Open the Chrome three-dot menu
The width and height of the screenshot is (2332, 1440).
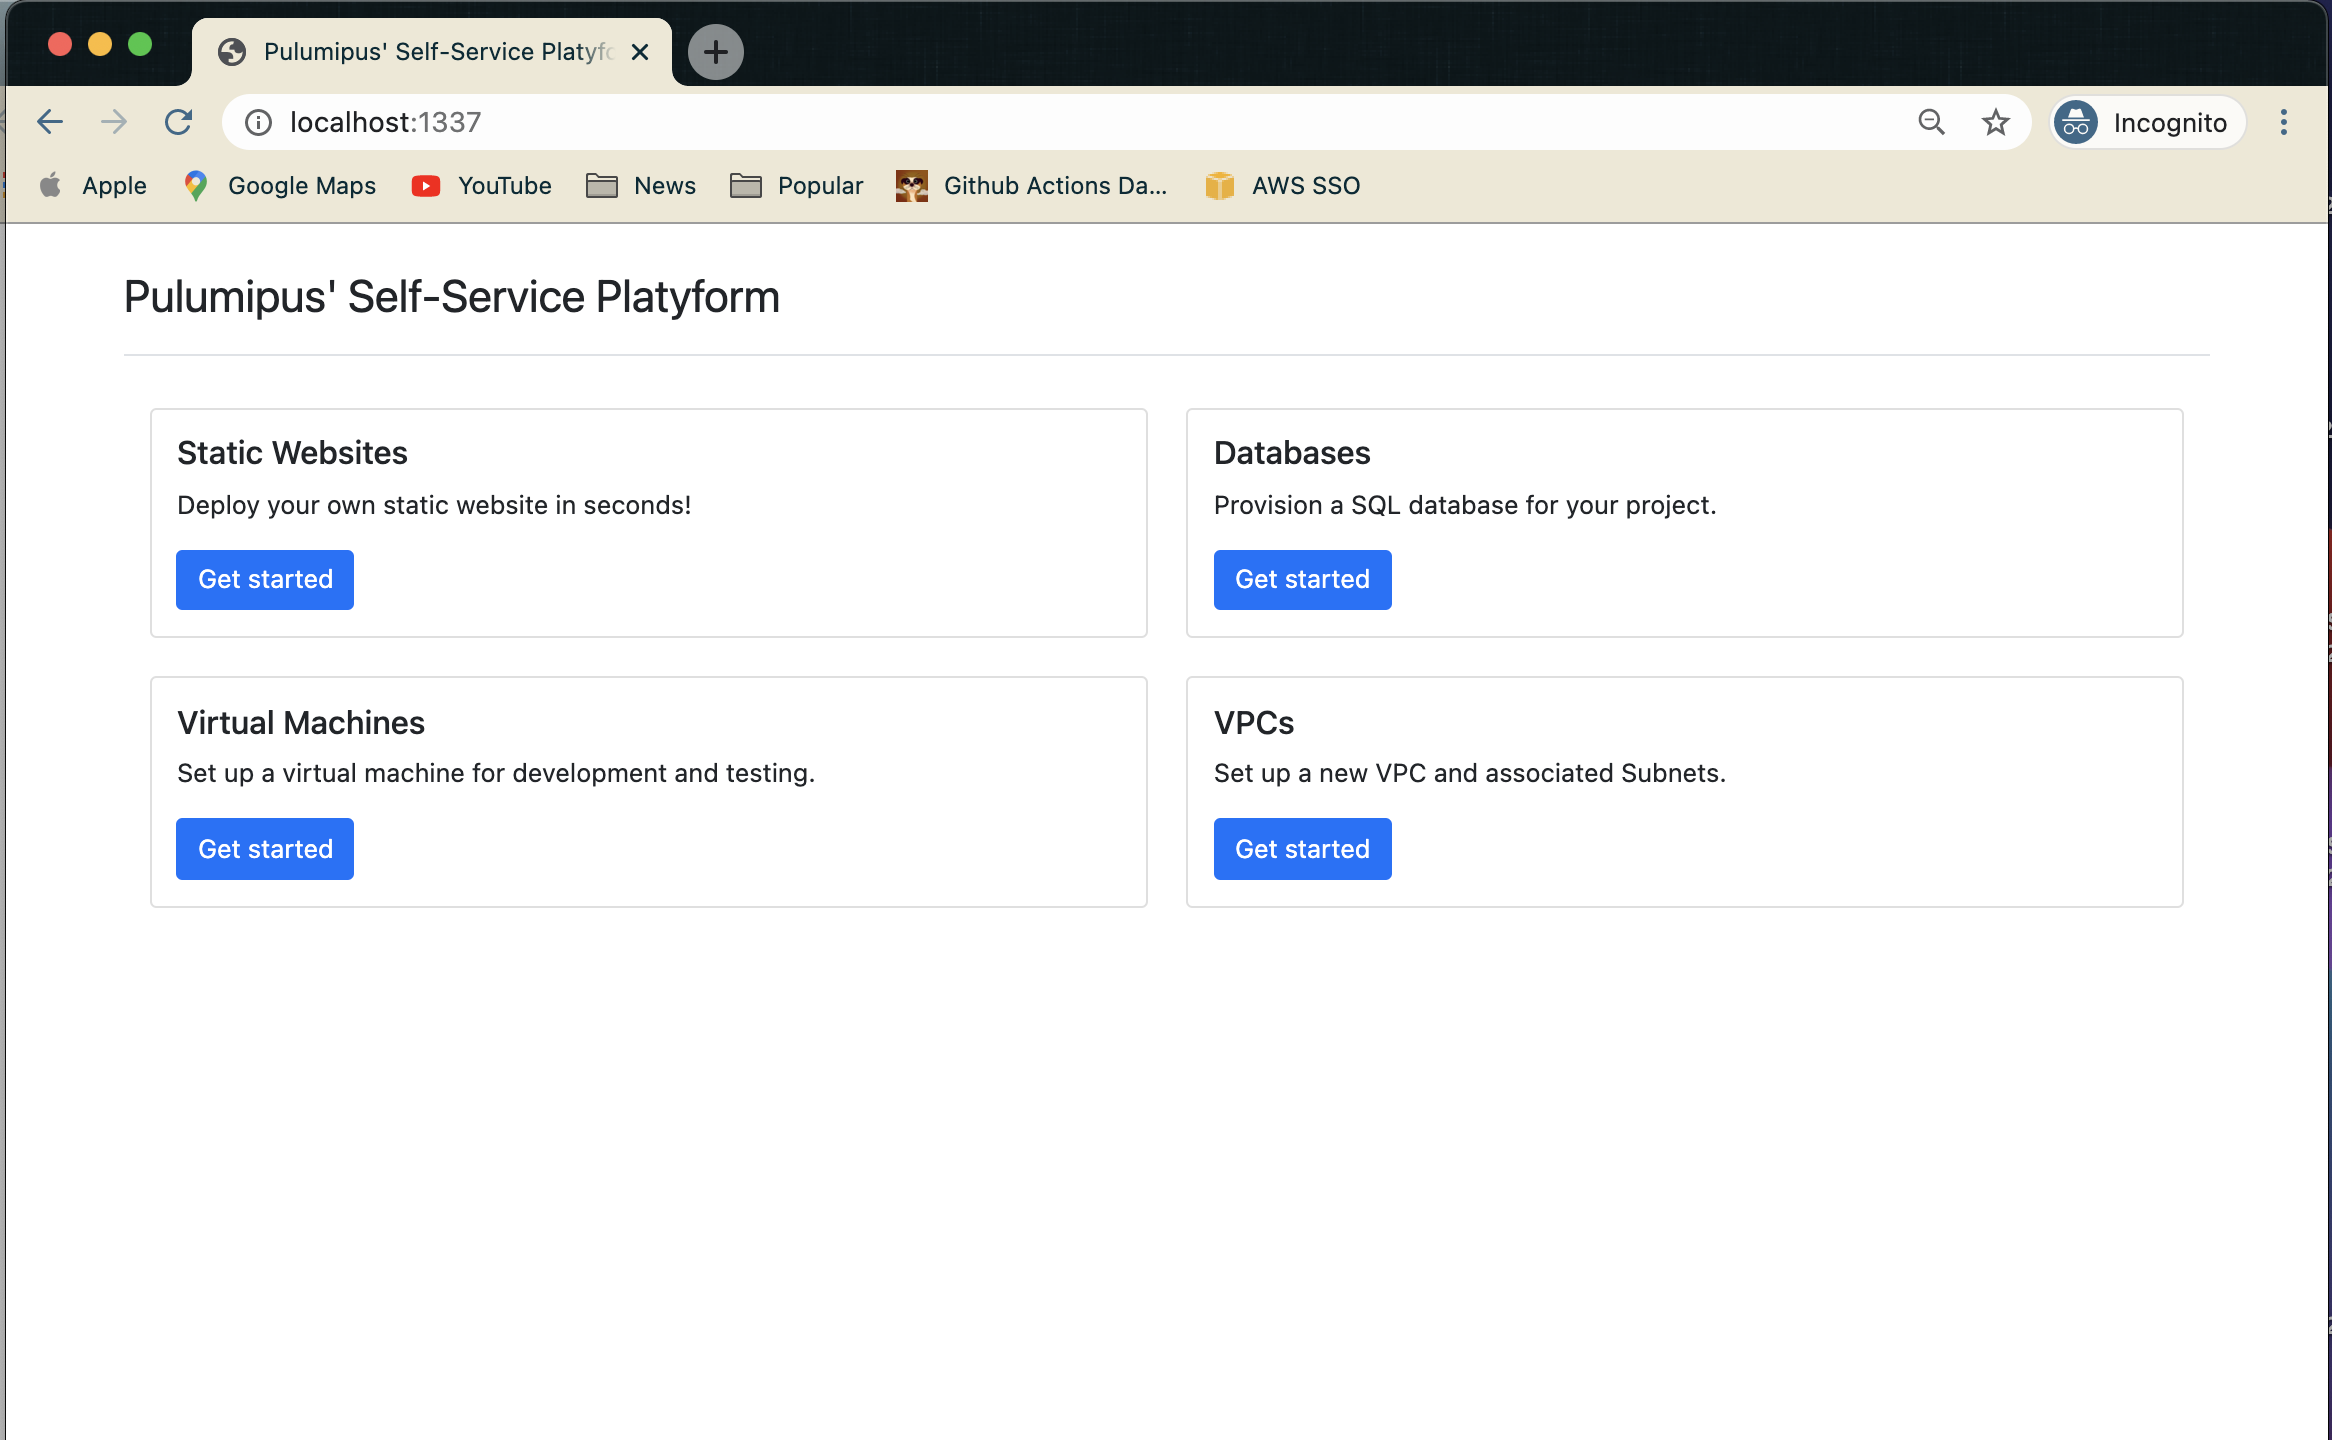2283,122
